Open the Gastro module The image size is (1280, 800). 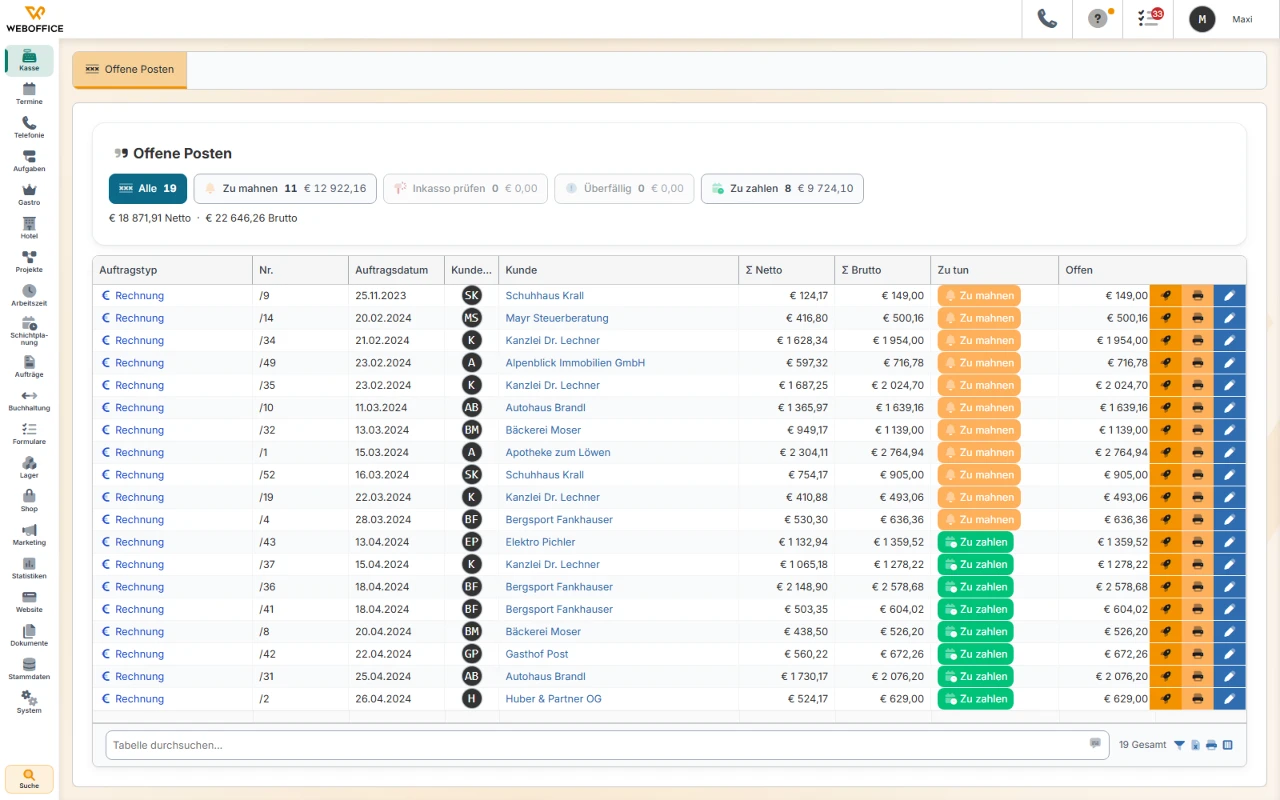coord(29,195)
